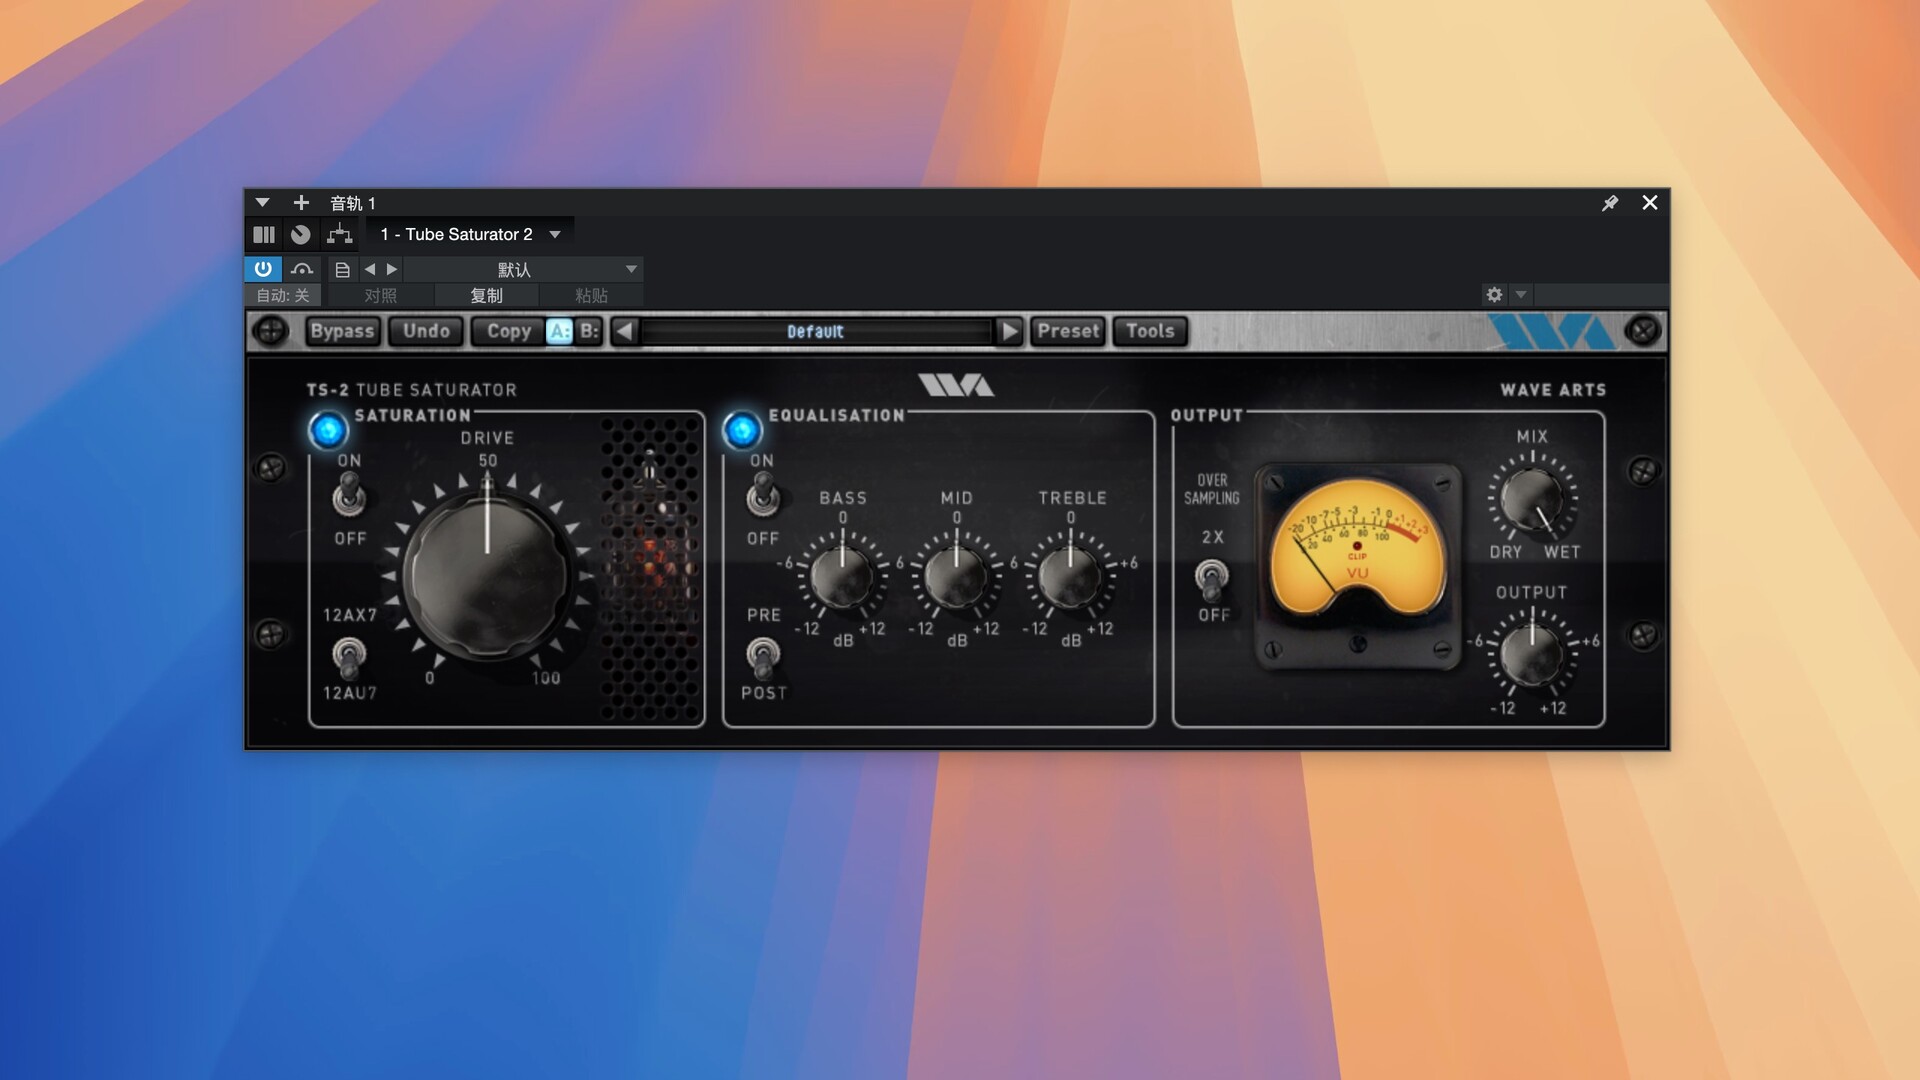Click the Mid EQ knob
1920x1080 pixels.
coord(956,577)
